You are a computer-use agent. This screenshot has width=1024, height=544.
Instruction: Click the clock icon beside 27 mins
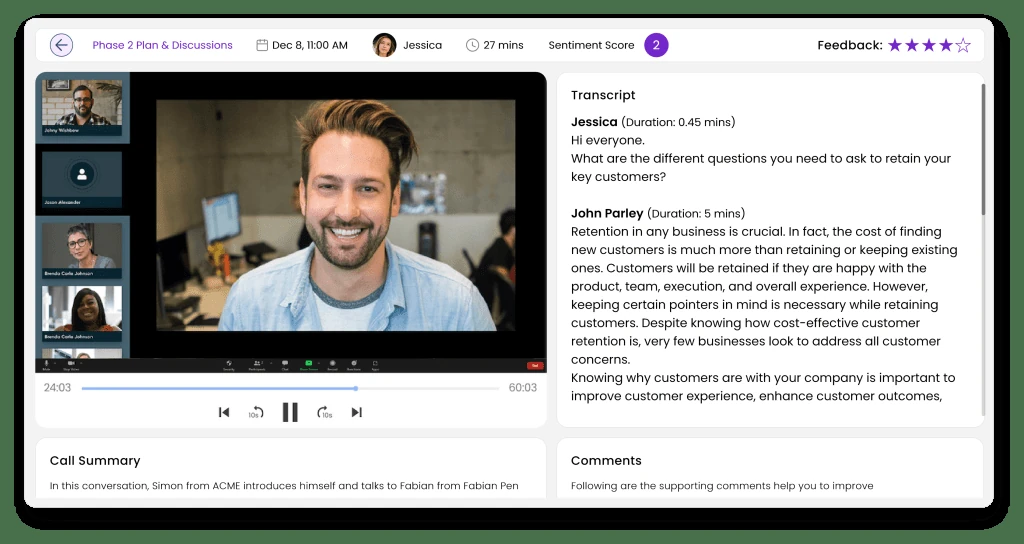[472, 45]
